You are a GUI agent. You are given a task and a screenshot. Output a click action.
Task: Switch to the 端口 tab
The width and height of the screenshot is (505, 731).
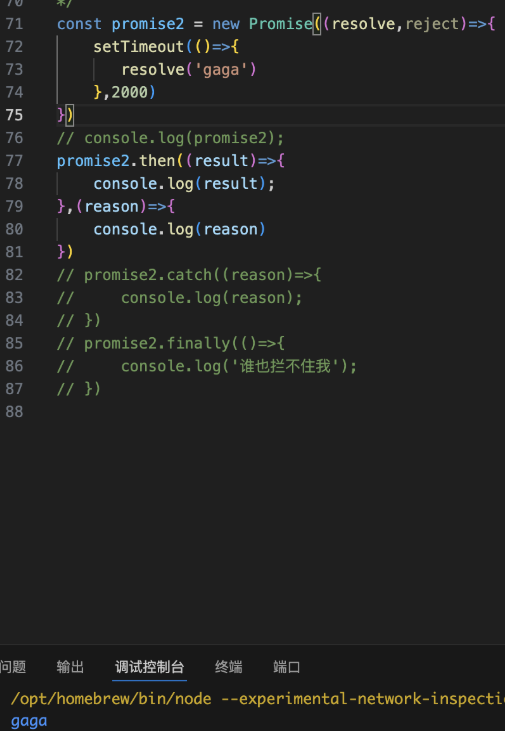(286, 667)
